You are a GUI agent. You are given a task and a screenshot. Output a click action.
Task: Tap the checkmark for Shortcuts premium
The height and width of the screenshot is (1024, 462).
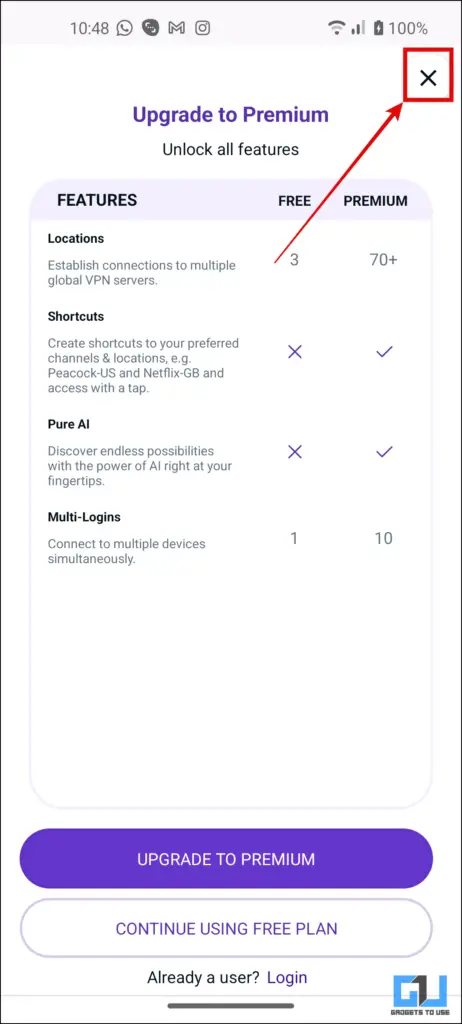(x=384, y=352)
